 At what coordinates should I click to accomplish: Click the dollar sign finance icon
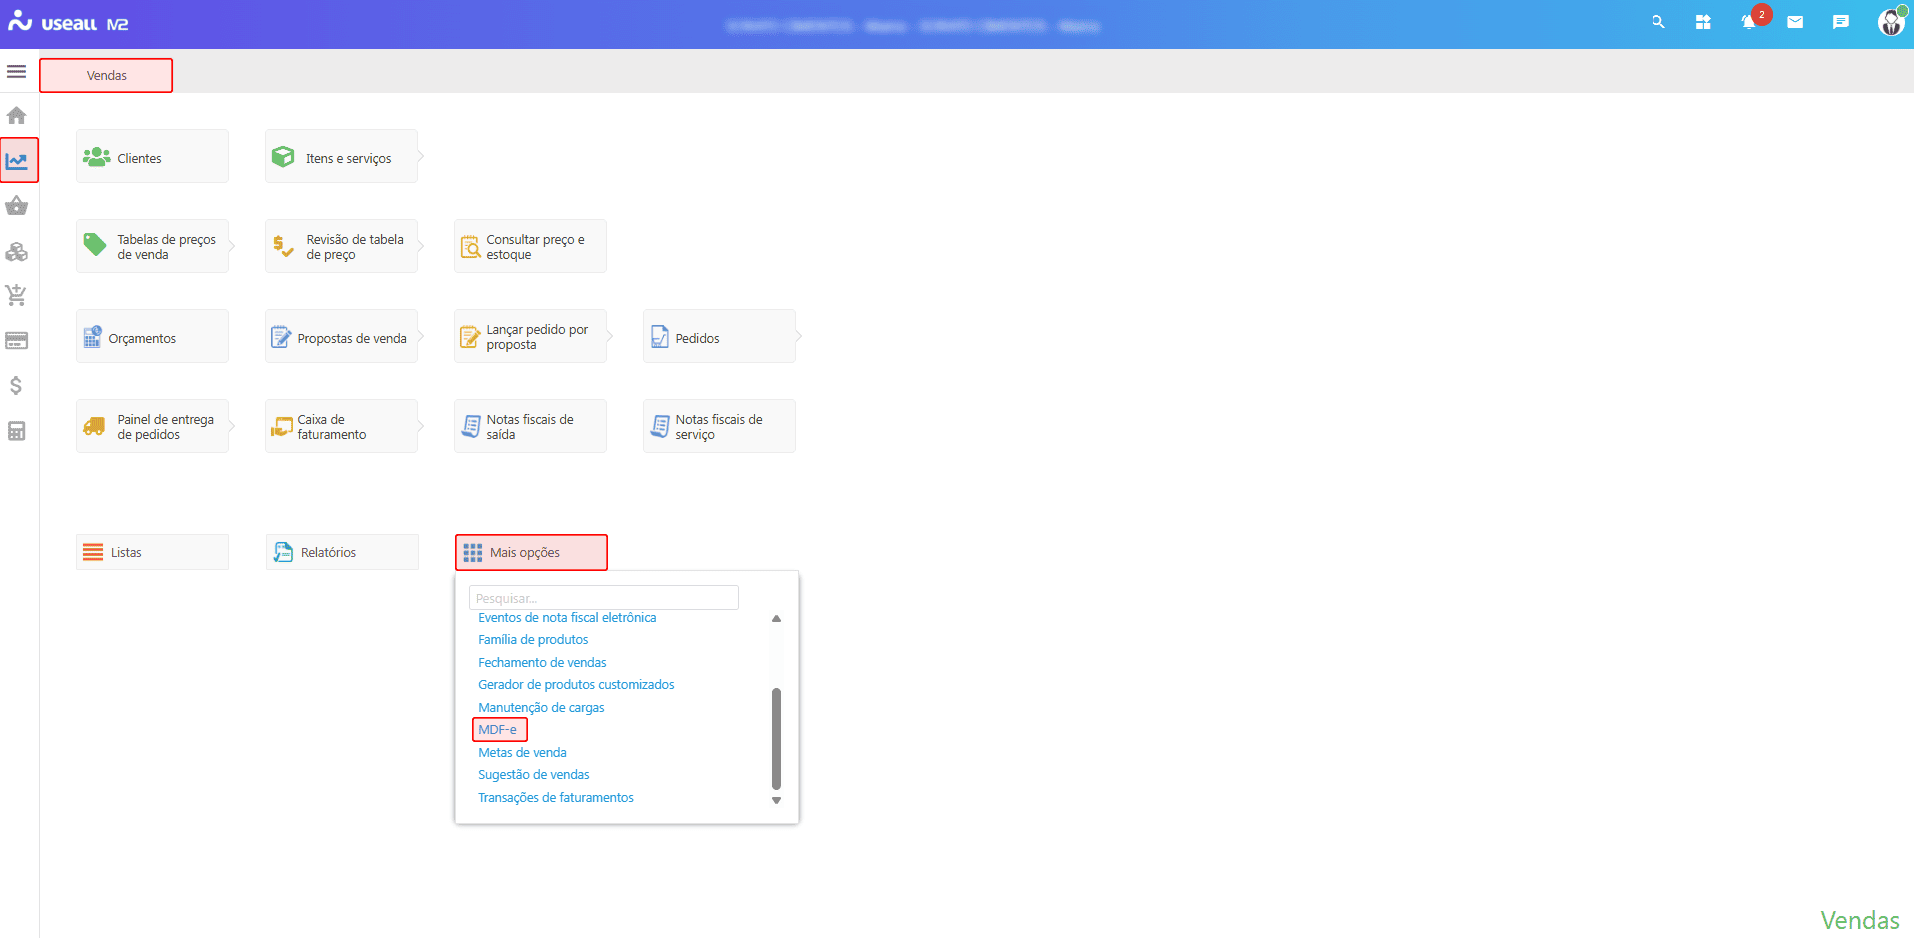(x=17, y=386)
